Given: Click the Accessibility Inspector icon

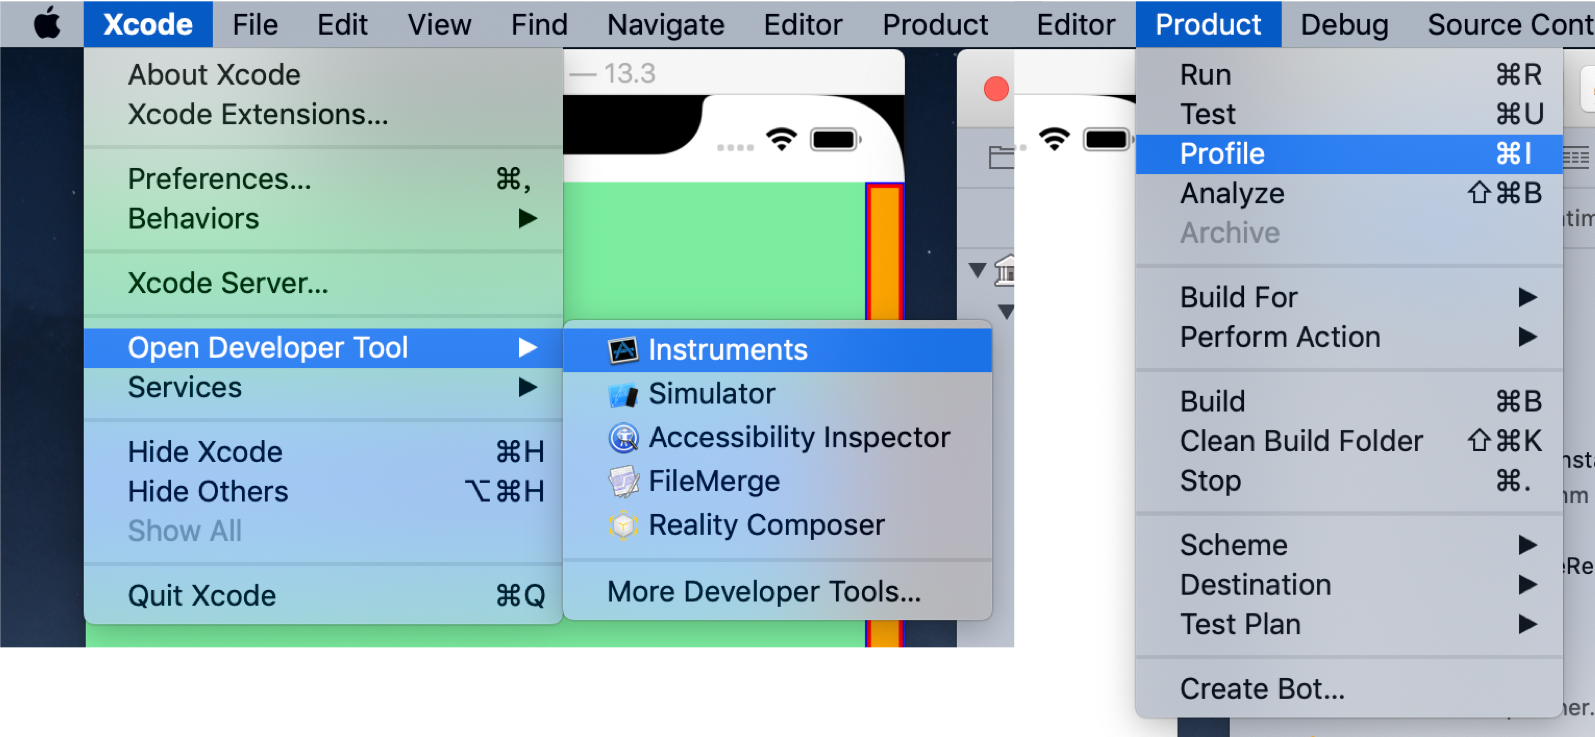Looking at the screenshot, I should tap(623, 438).
